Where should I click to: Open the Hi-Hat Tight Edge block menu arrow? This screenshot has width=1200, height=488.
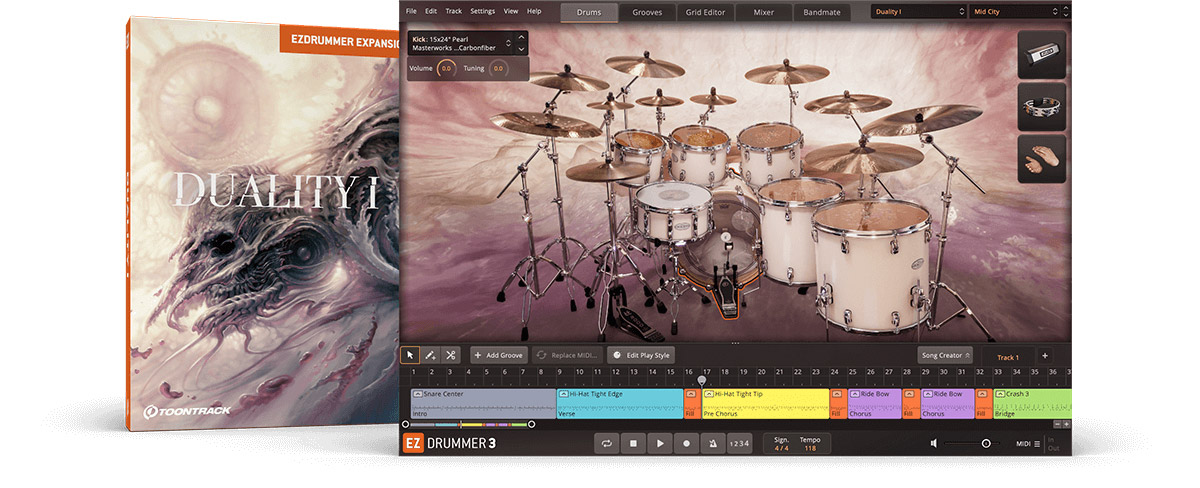tap(563, 394)
